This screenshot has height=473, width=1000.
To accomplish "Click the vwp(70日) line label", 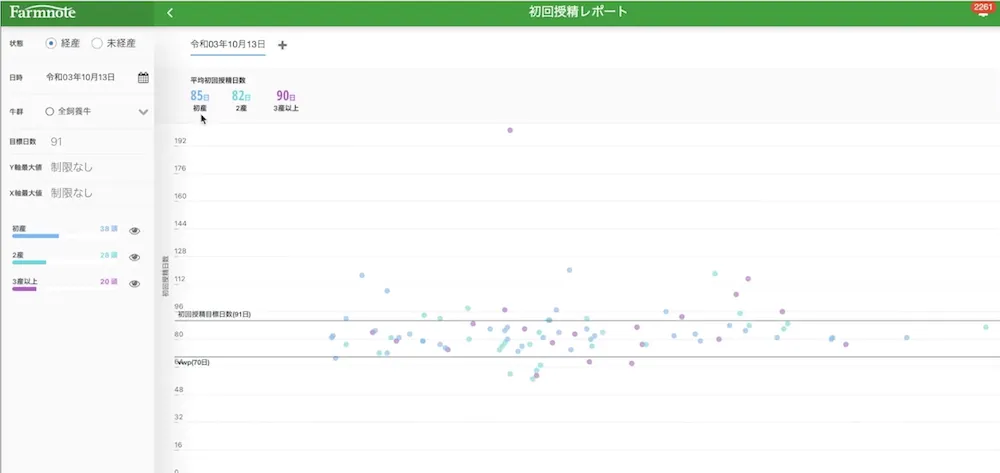I will pyautogui.click(x=193, y=362).
